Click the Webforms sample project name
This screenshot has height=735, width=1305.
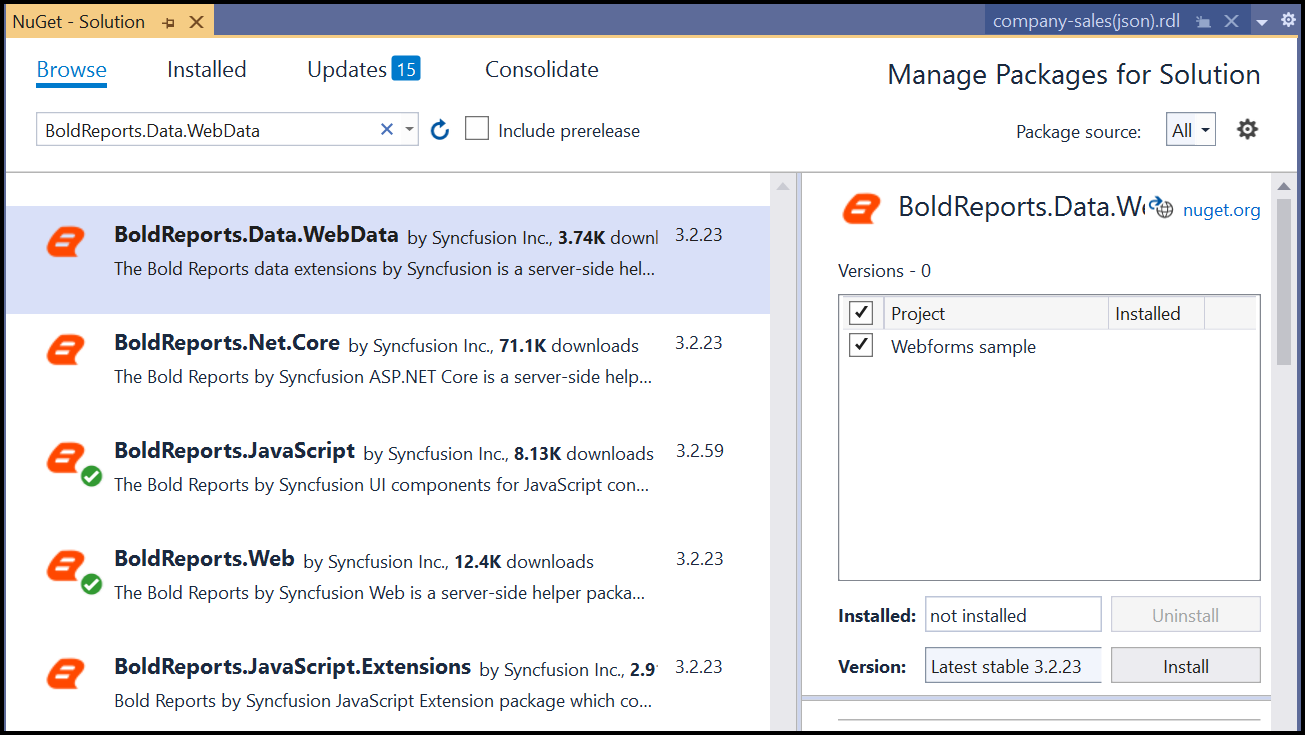coord(963,347)
